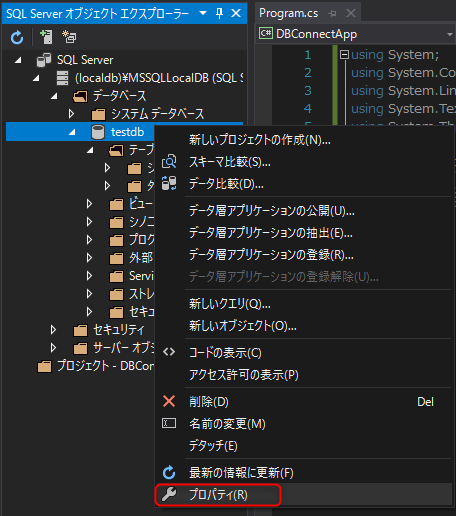The height and width of the screenshot is (516, 456).
Task: Select the プロジェクト - DBConnectApp node
Action: (x=105, y=366)
